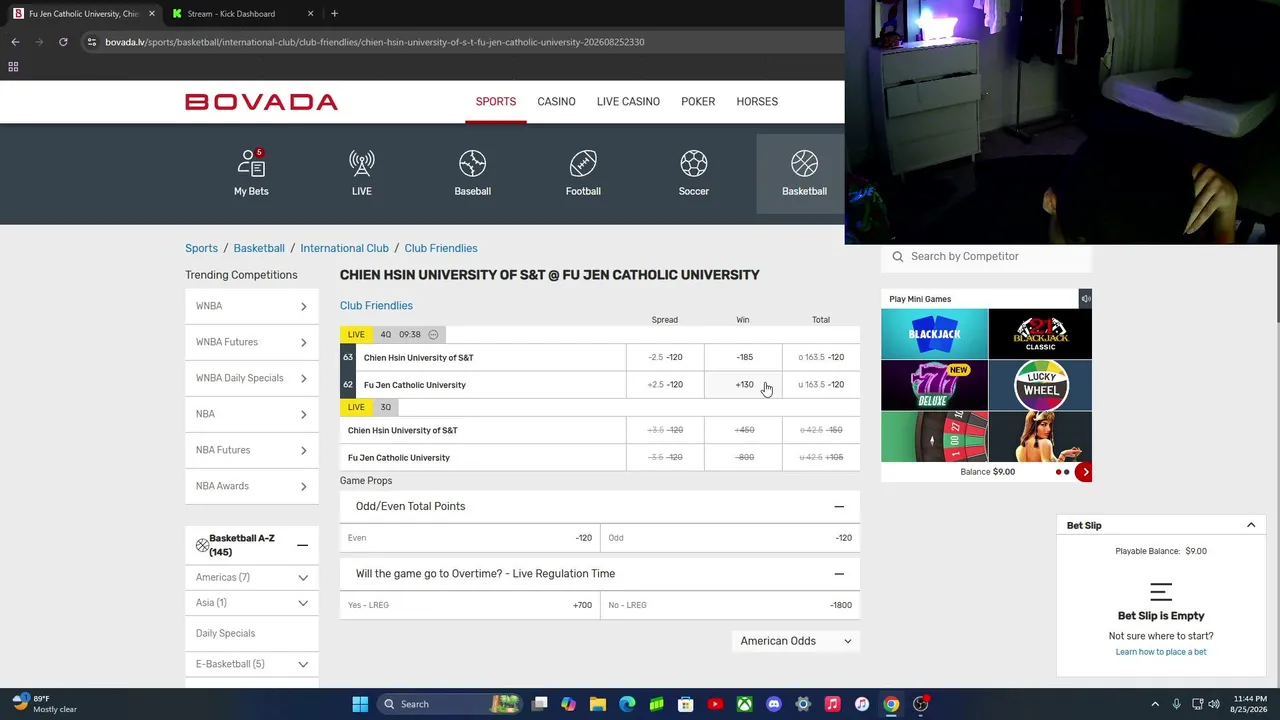This screenshot has height=720, width=1280.
Task: Reload the page with the refresh icon
Action: pyautogui.click(x=63, y=42)
